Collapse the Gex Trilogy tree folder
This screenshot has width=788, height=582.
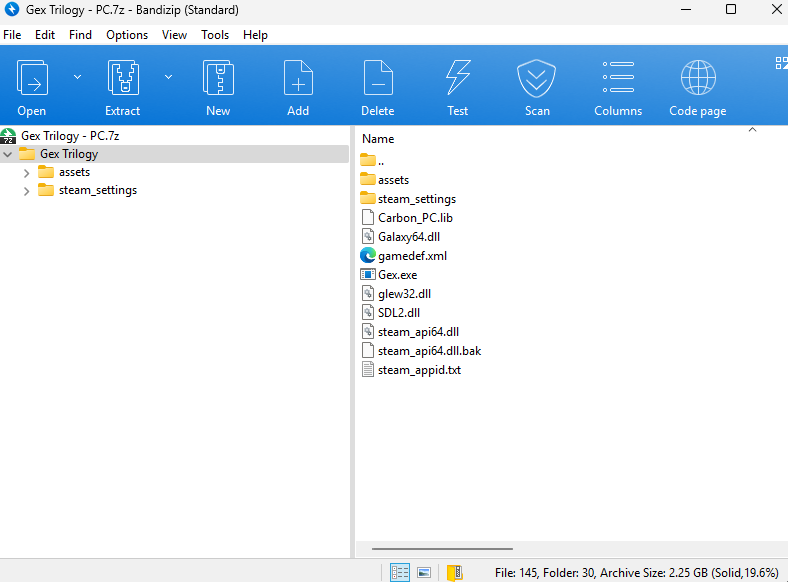point(8,154)
